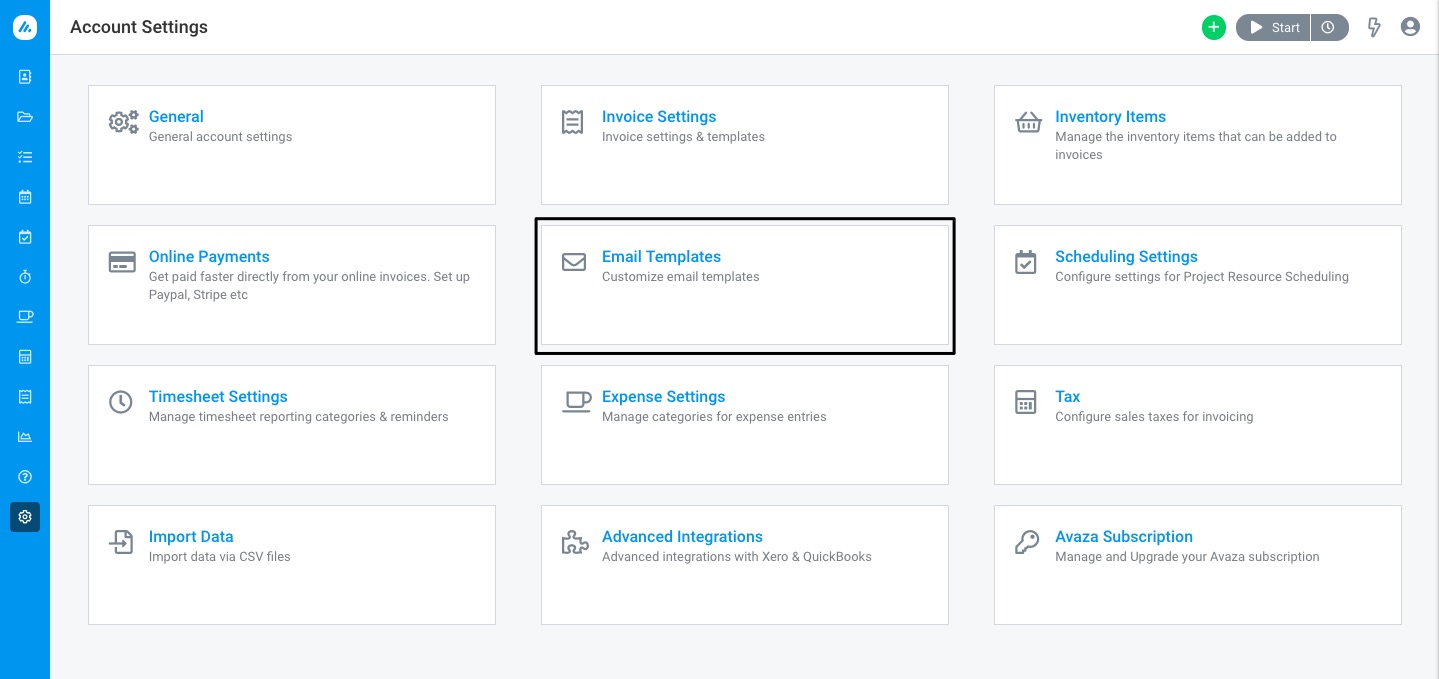This screenshot has height=679, width=1439.
Task: Open the Email Templates link
Action: coord(661,257)
